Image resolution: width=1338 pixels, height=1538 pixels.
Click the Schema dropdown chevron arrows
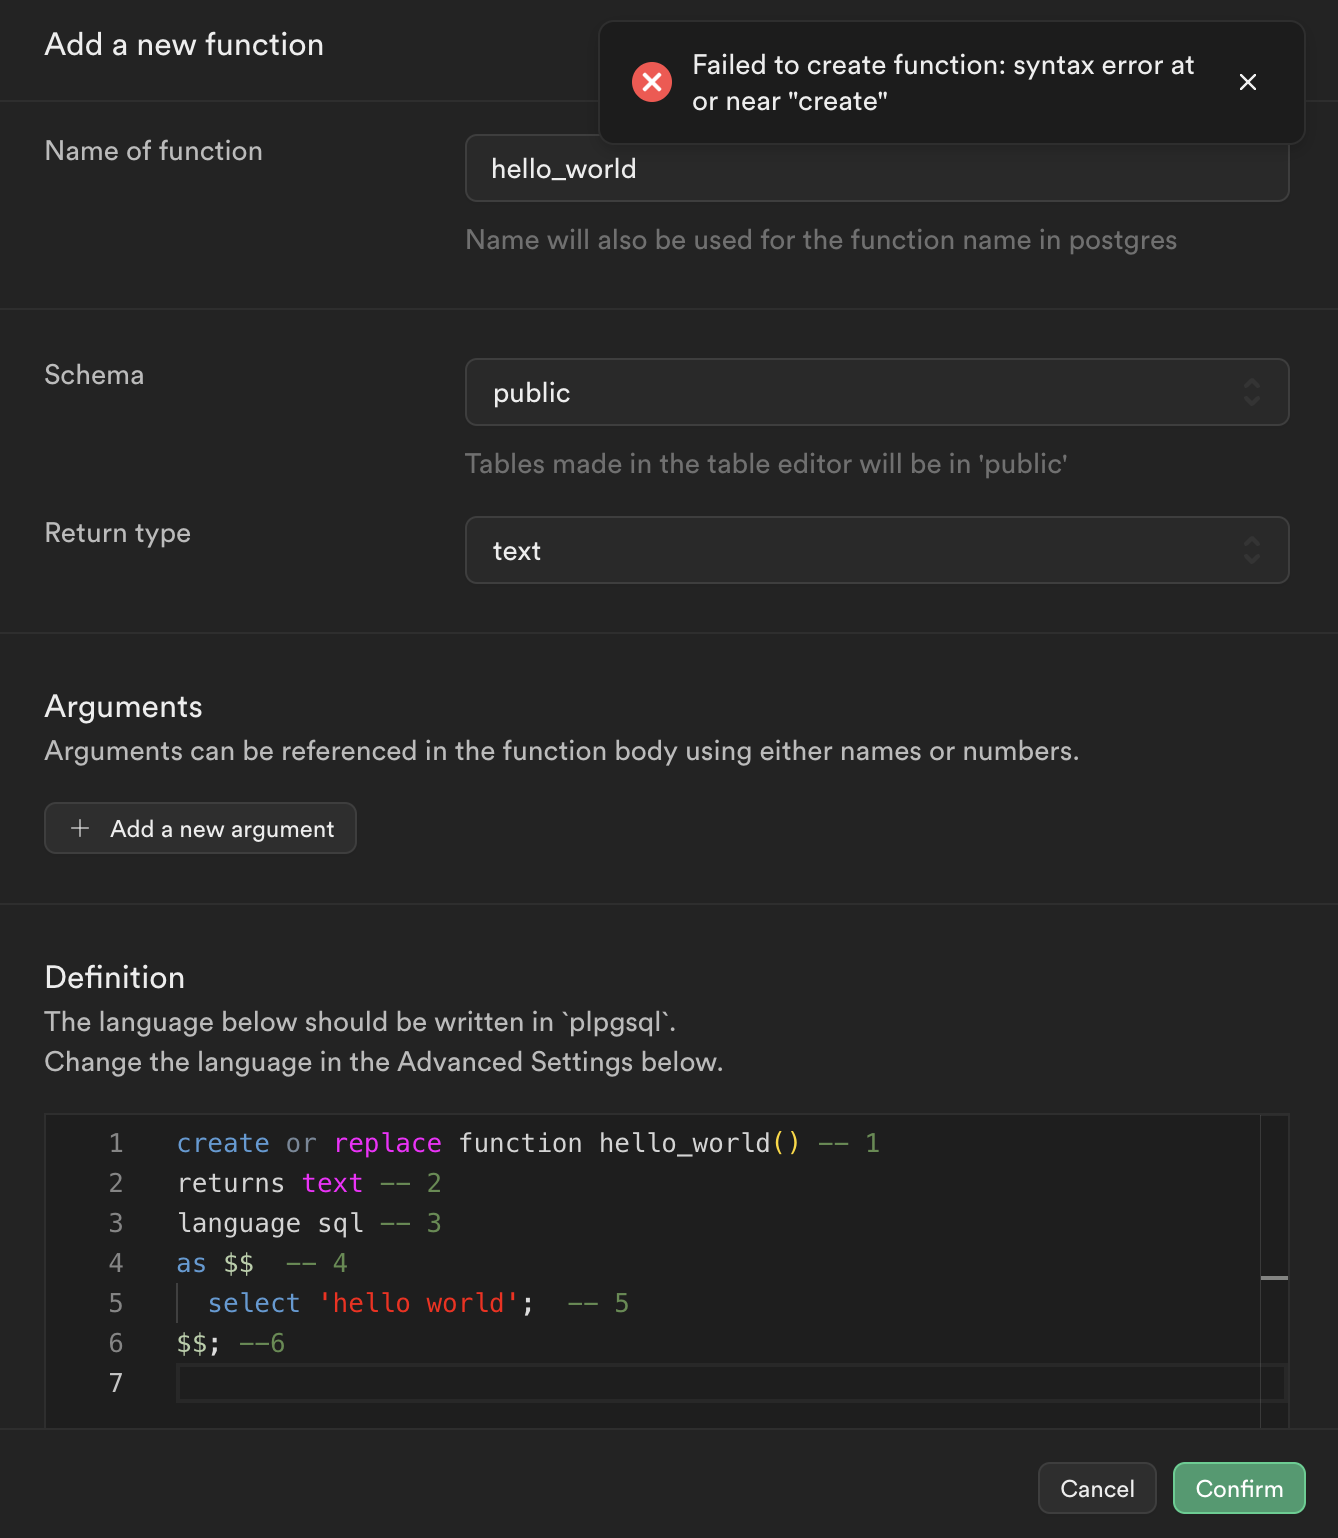tap(1251, 392)
